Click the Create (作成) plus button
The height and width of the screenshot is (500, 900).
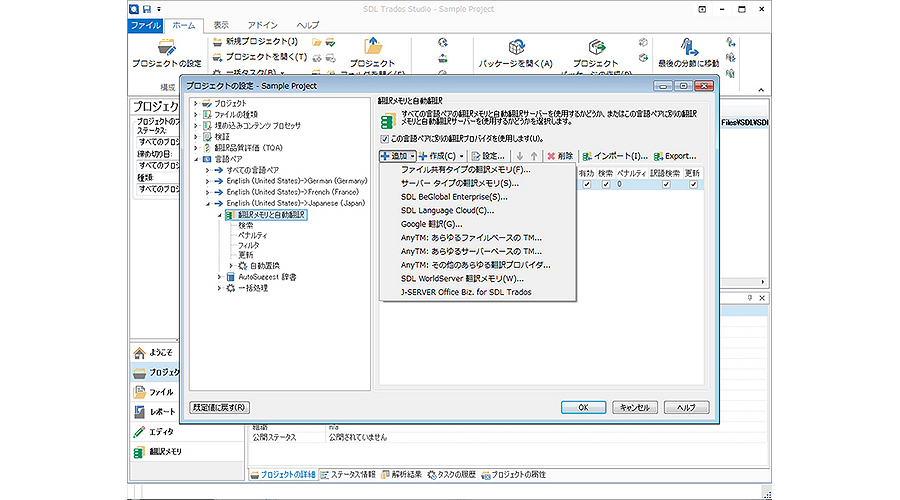[437, 156]
